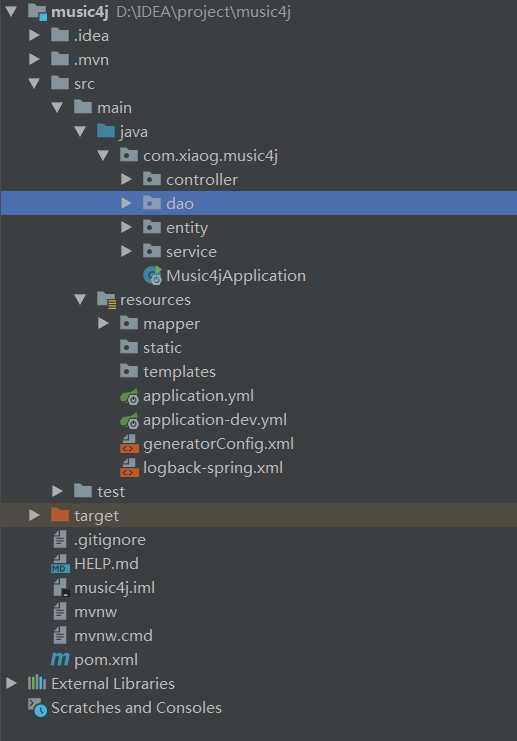517x741 pixels.
Task: Expand the controller package
Action: pos(126,179)
